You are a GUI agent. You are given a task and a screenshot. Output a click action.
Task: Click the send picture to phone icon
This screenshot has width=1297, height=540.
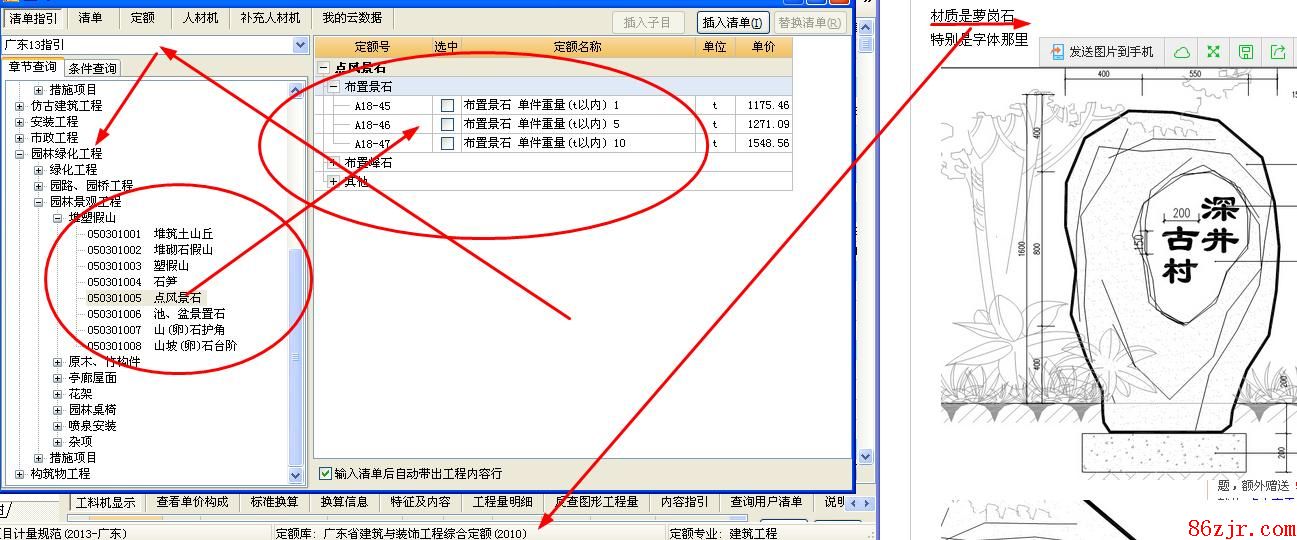1058,52
